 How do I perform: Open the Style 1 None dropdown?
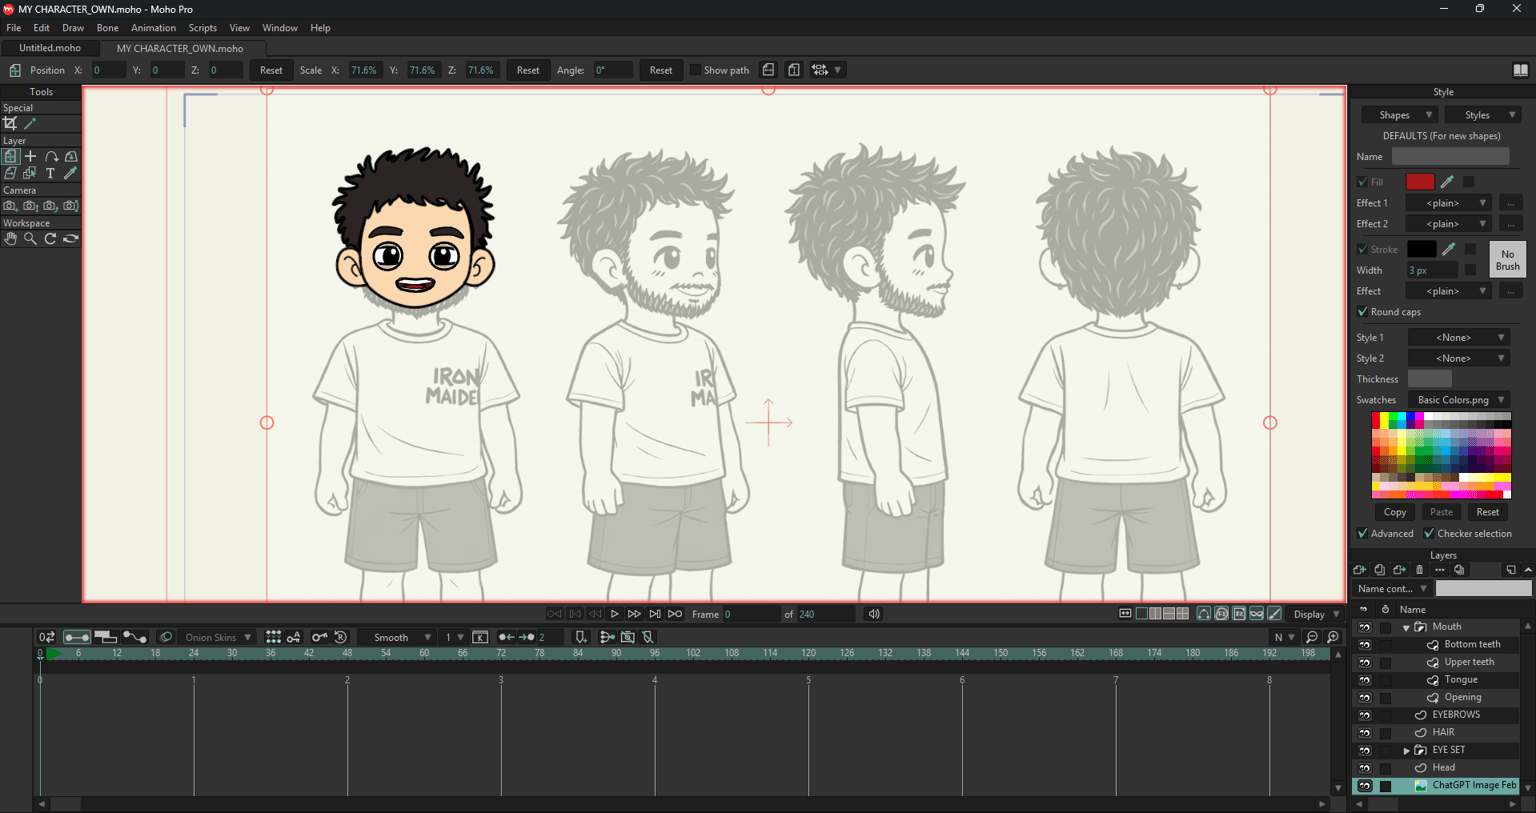click(1459, 338)
